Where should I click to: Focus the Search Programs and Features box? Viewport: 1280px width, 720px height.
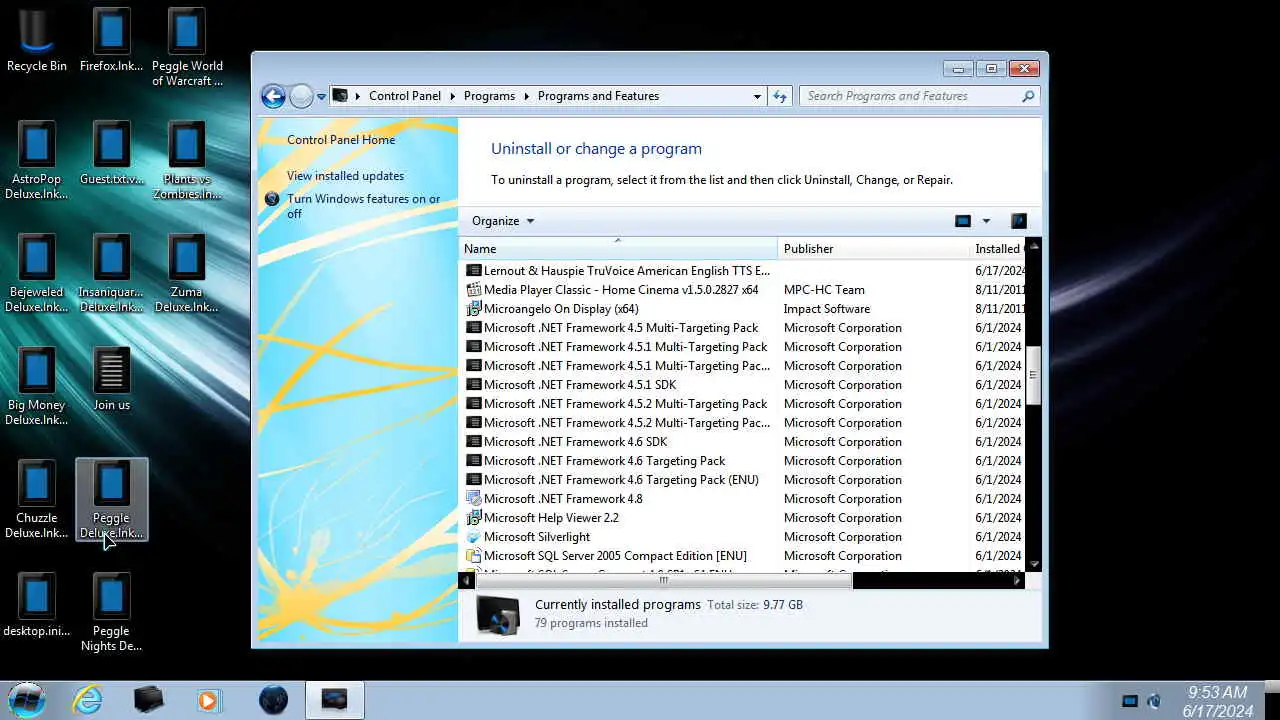(x=910, y=96)
